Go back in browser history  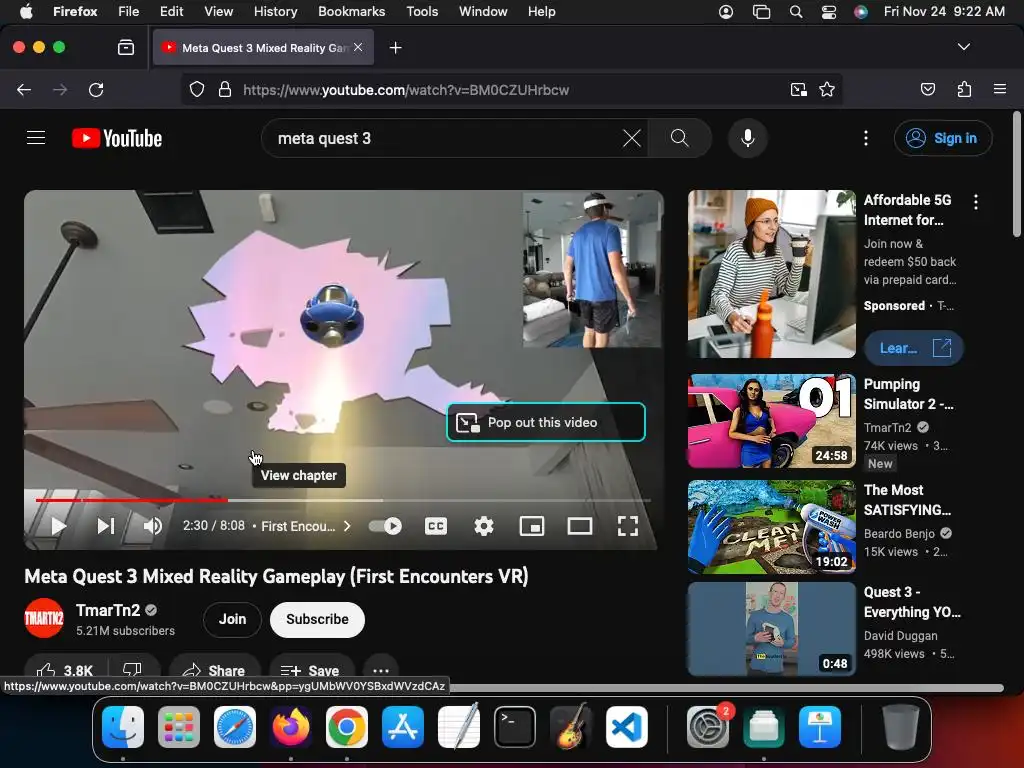[x=24, y=89]
